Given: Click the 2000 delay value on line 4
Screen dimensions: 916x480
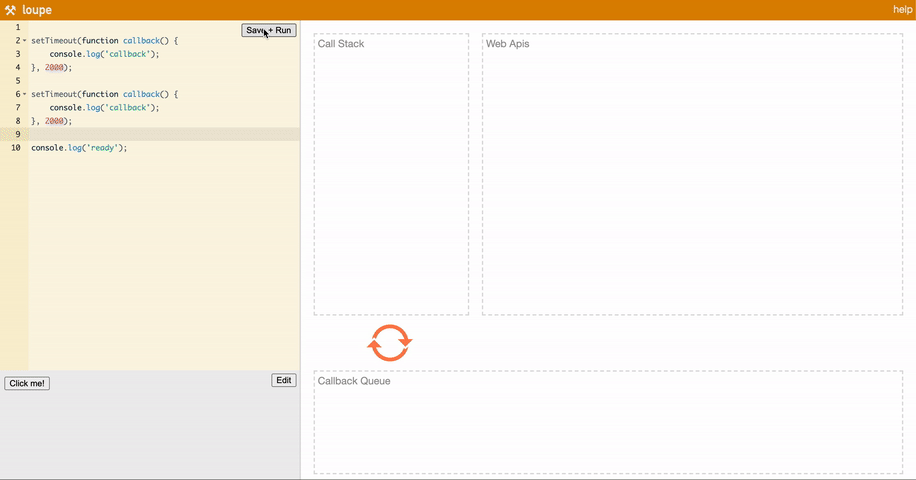Looking at the screenshot, I should point(54,68).
